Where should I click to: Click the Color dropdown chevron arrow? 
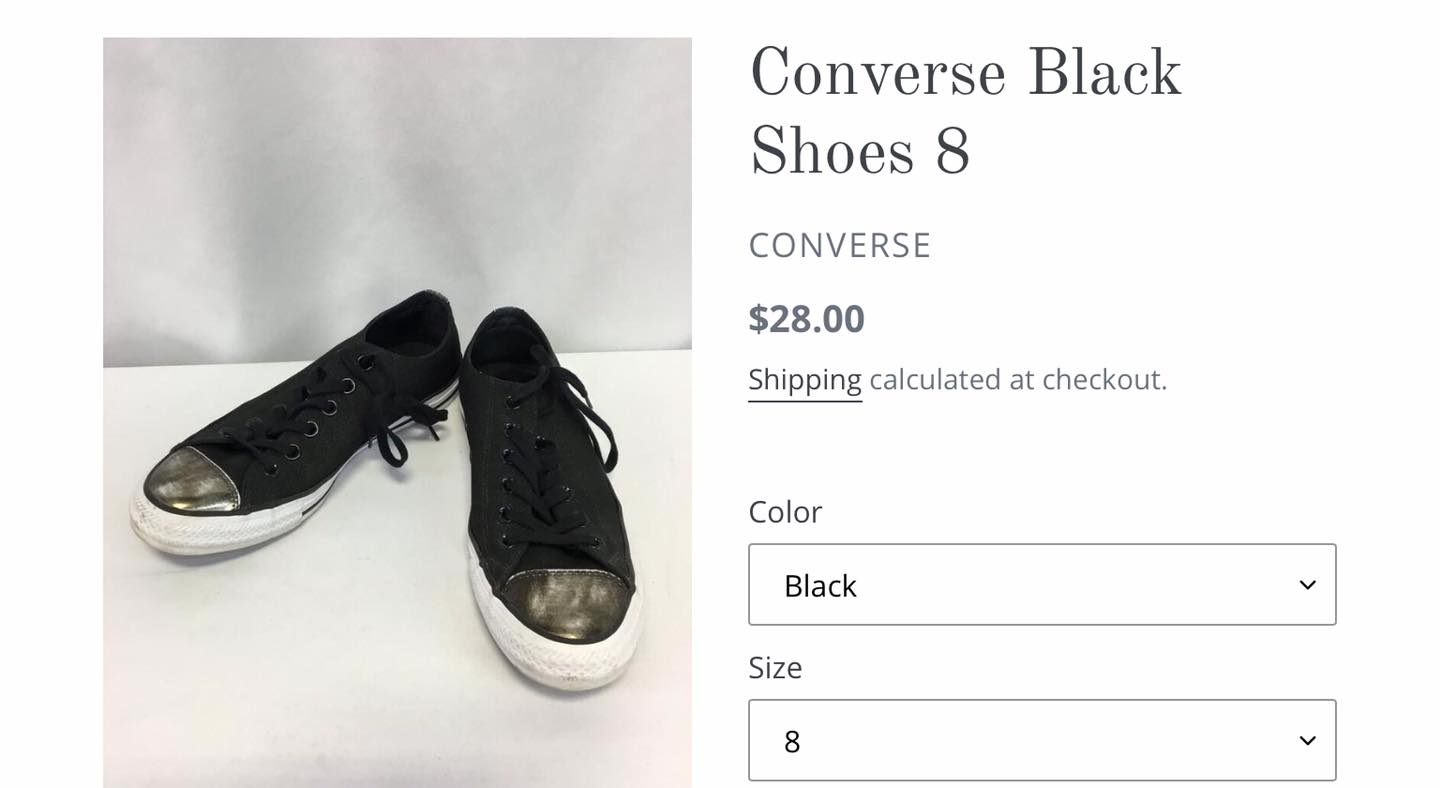click(1307, 585)
